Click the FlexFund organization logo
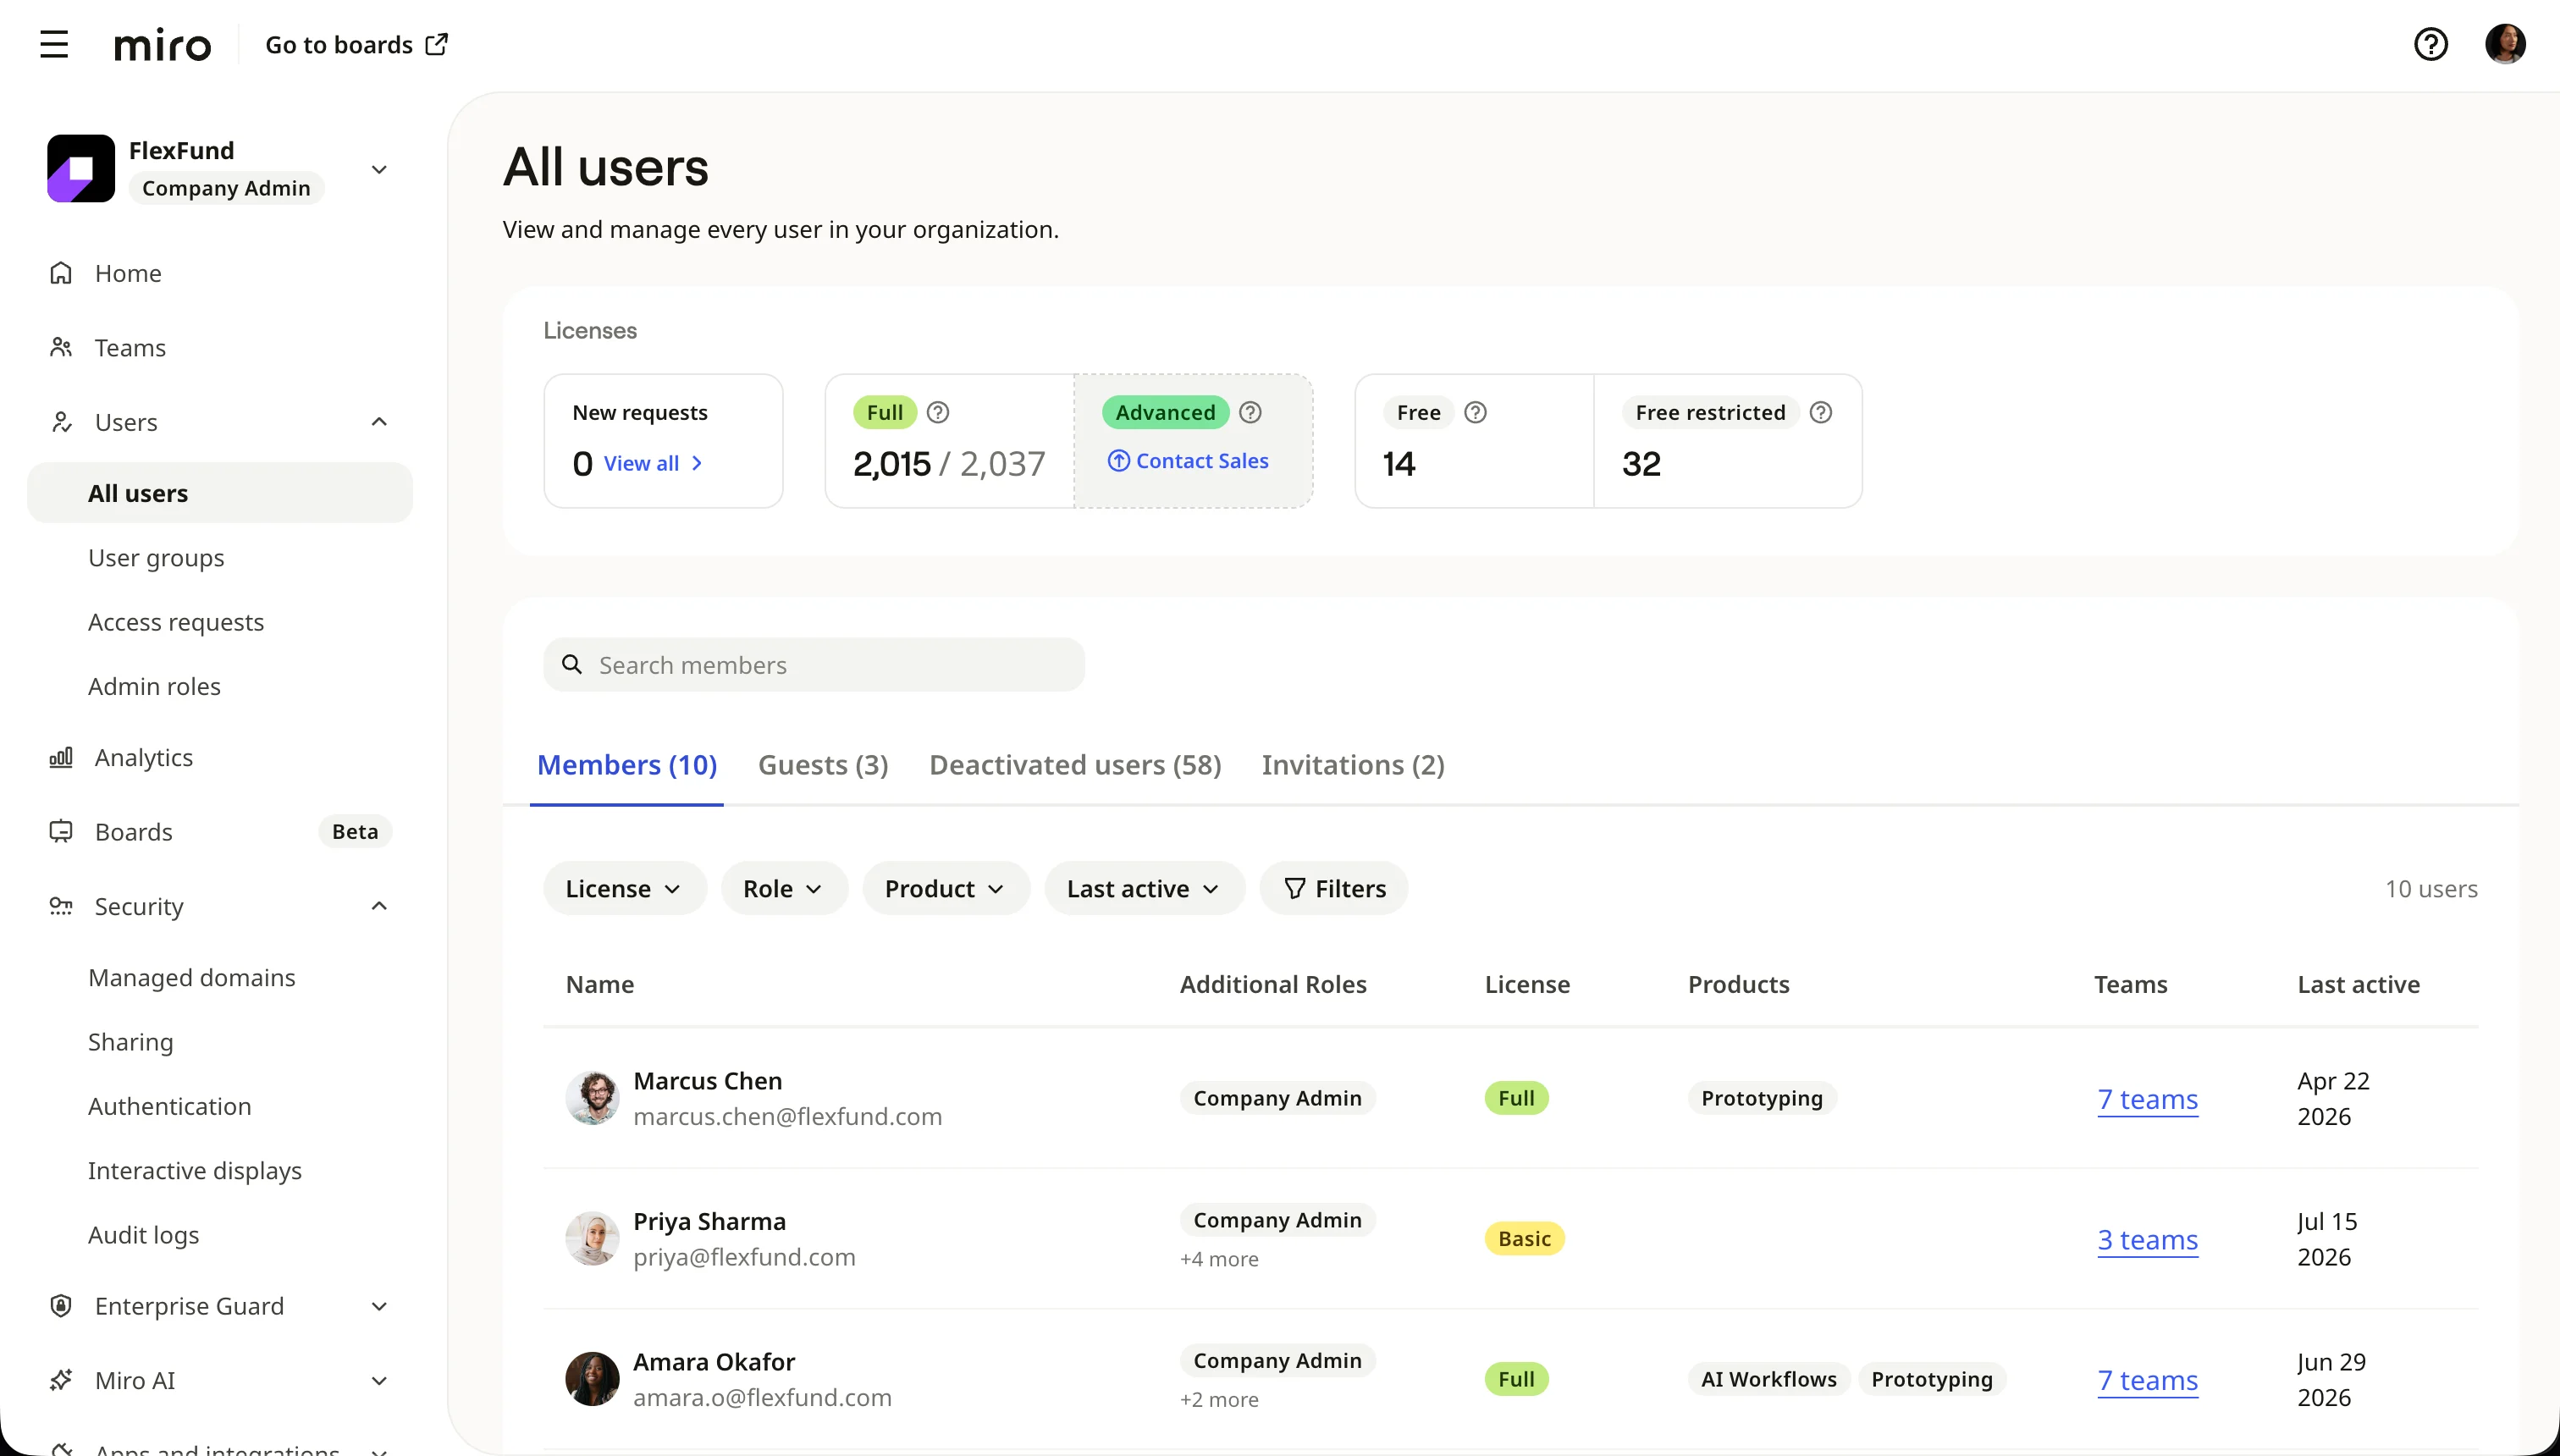 click(81, 168)
